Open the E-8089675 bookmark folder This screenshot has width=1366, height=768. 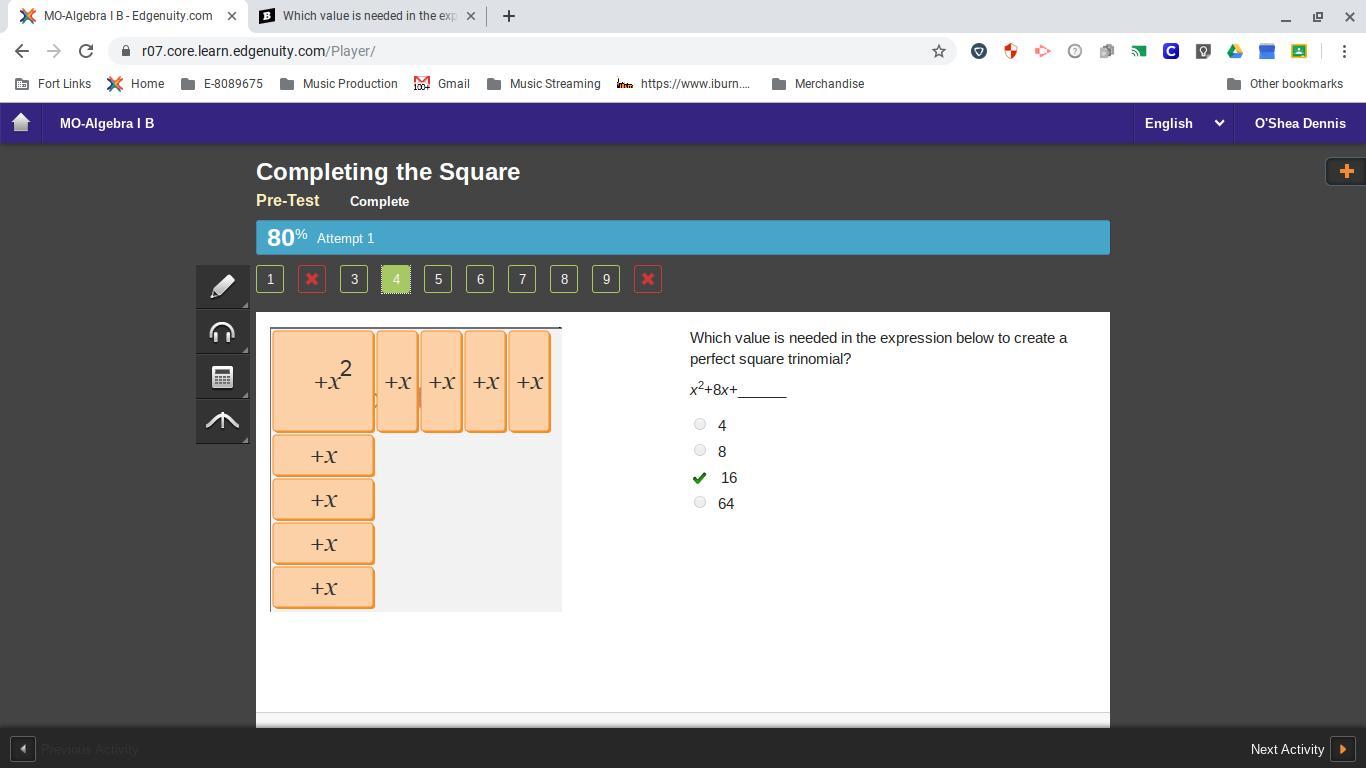tap(221, 84)
